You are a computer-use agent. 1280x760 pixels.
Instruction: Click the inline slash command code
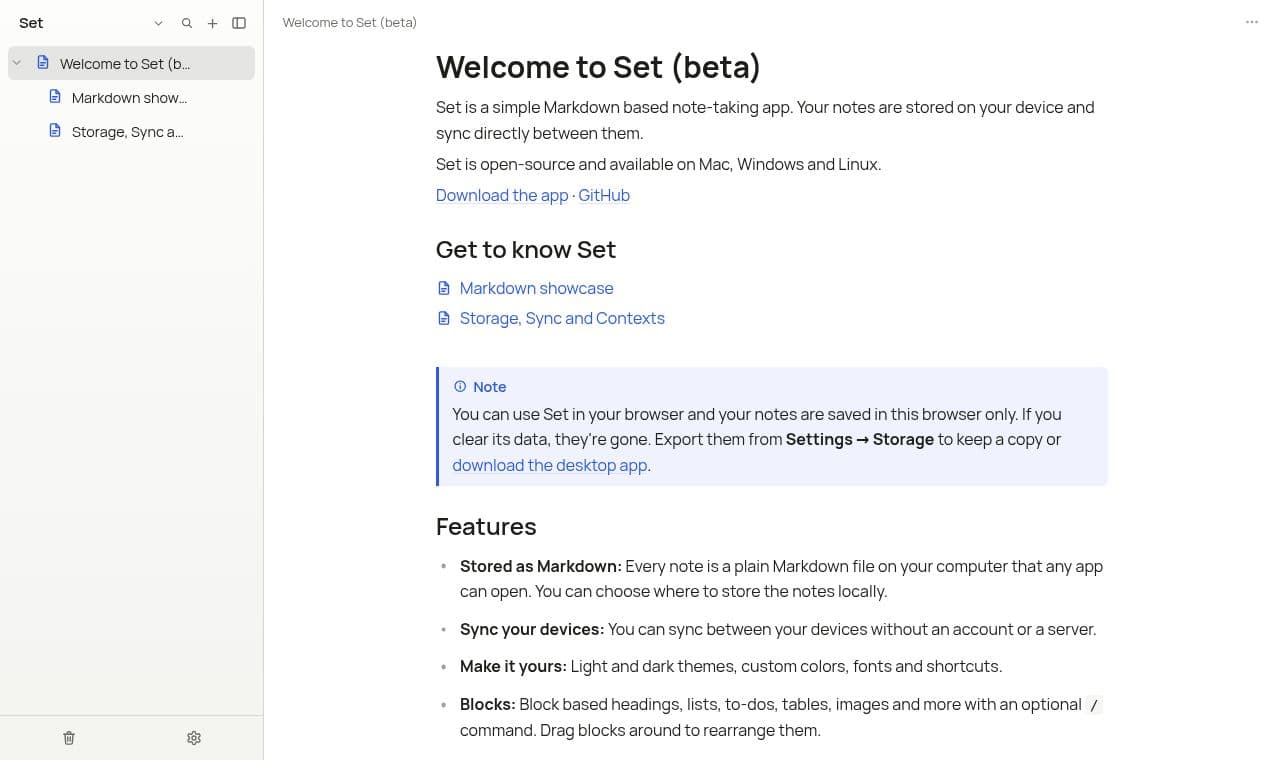click(1094, 705)
